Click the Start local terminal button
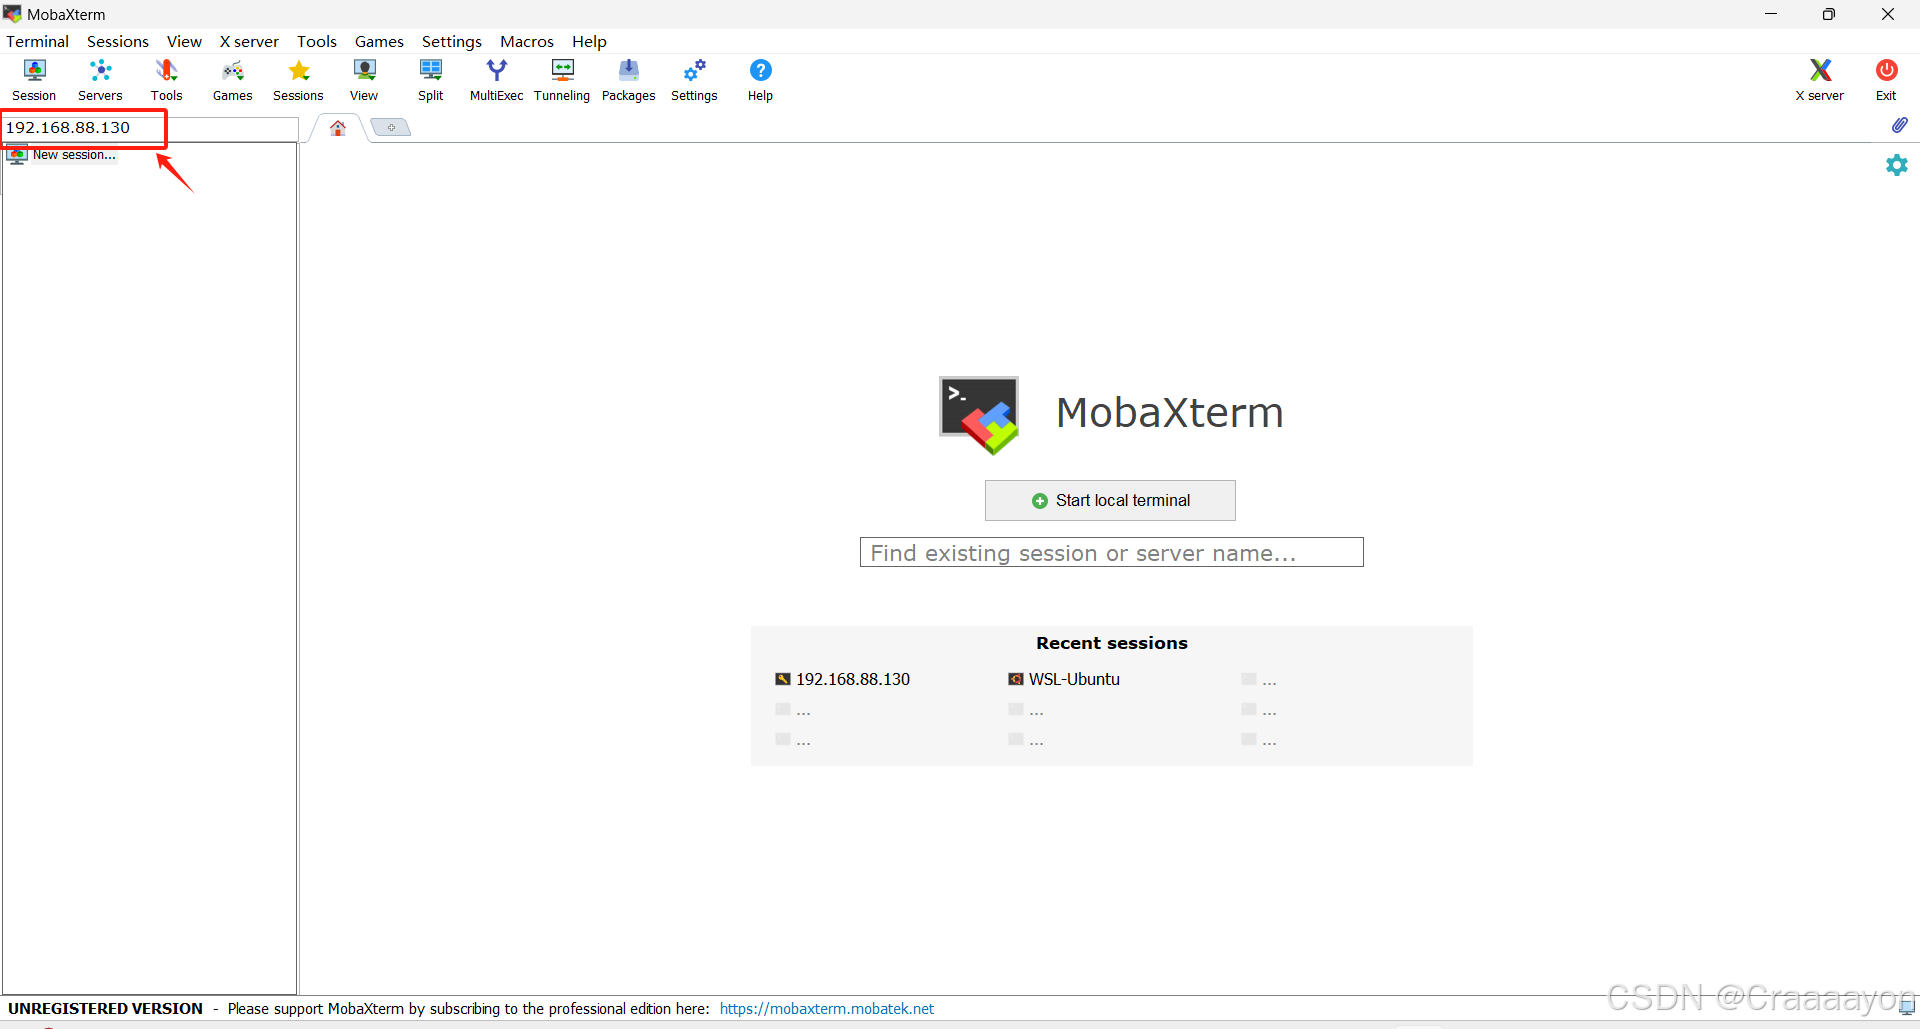1920x1029 pixels. (x=1110, y=500)
